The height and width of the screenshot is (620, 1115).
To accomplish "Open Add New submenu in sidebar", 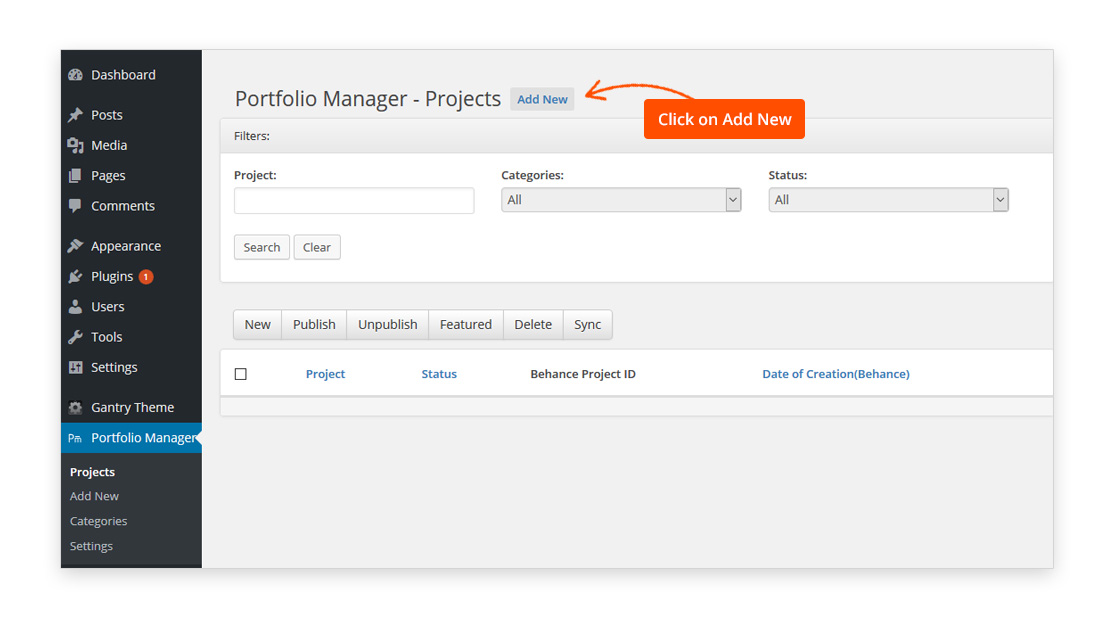I will (x=94, y=496).
